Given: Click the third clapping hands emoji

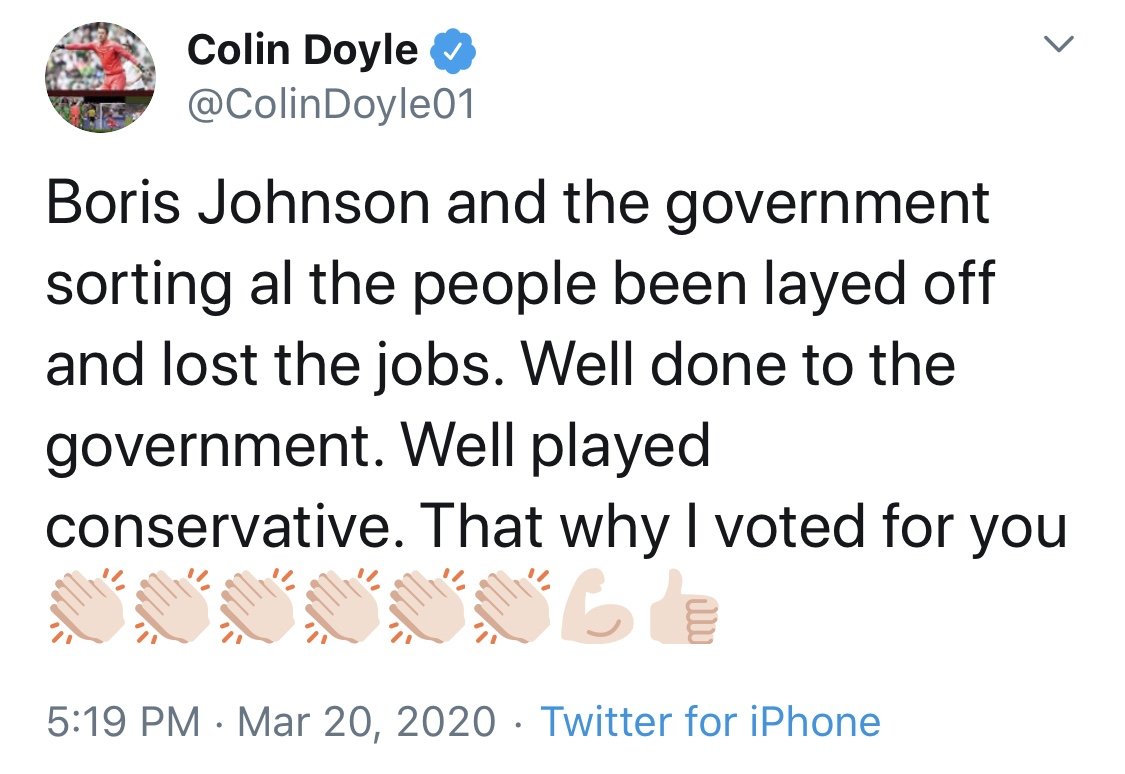Looking at the screenshot, I should [257, 607].
